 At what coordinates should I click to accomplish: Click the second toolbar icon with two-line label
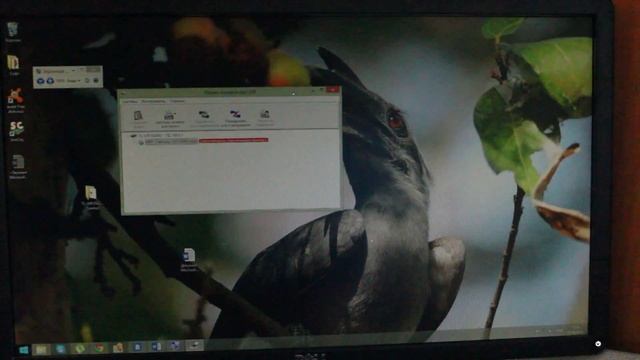(169, 119)
